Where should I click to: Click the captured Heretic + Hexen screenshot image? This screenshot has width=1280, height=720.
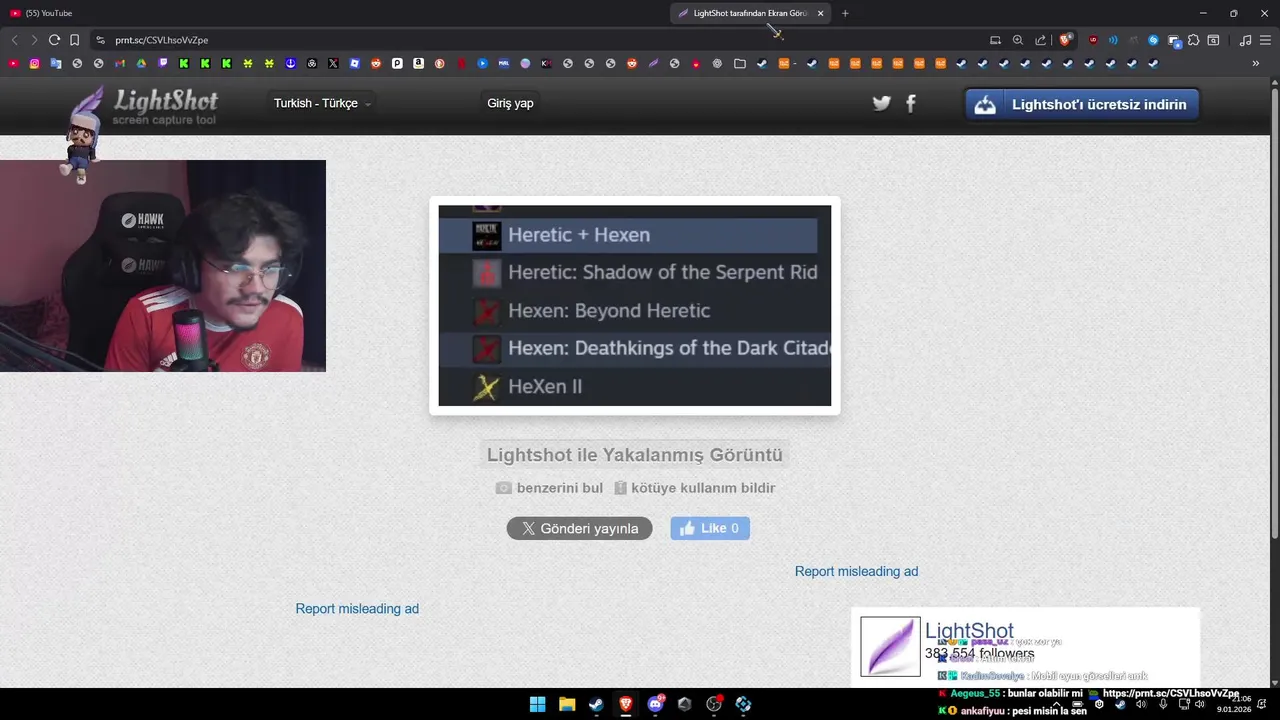[635, 305]
